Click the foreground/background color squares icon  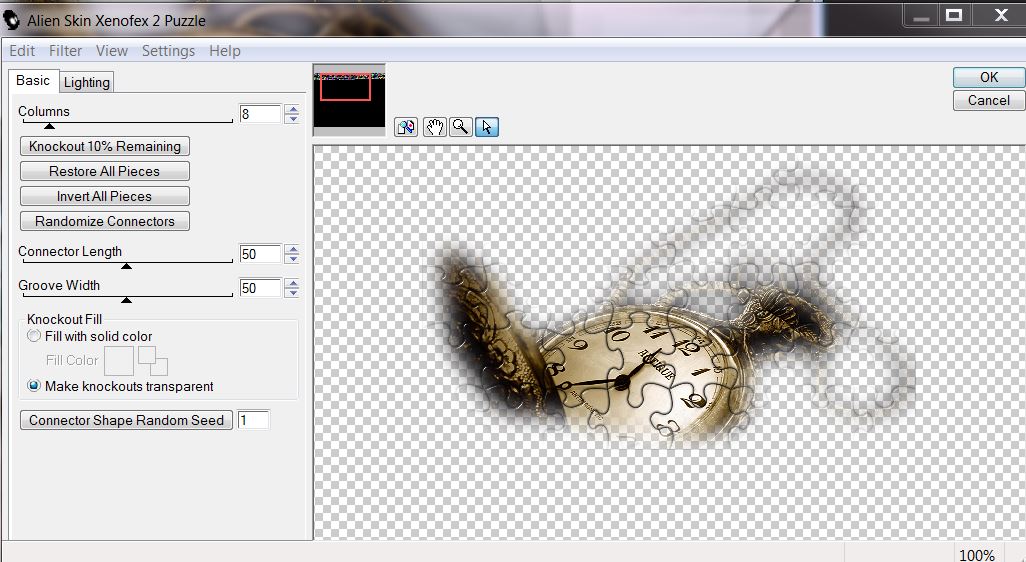click(x=152, y=360)
